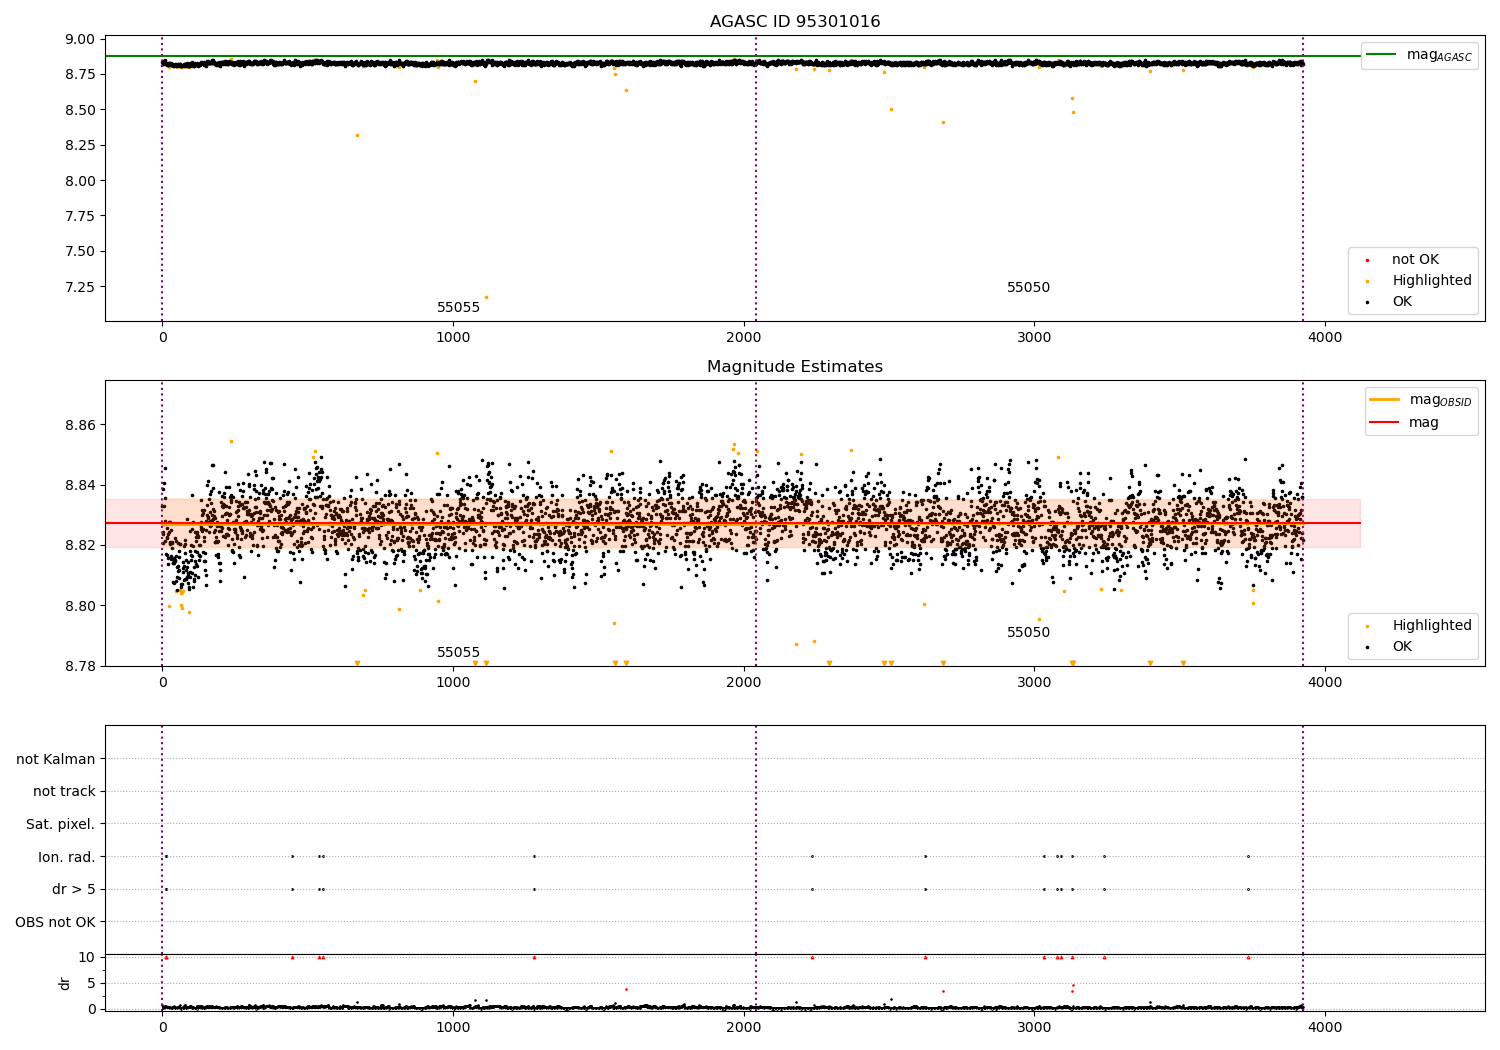This screenshot has height=1050, width=1500.
Task: Click the 'not Kalman' axis label
Action: tap(56, 760)
